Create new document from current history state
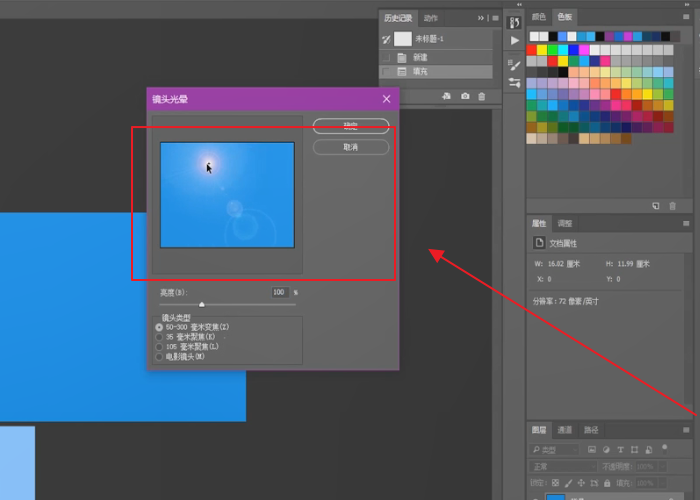 click(446, 96)
